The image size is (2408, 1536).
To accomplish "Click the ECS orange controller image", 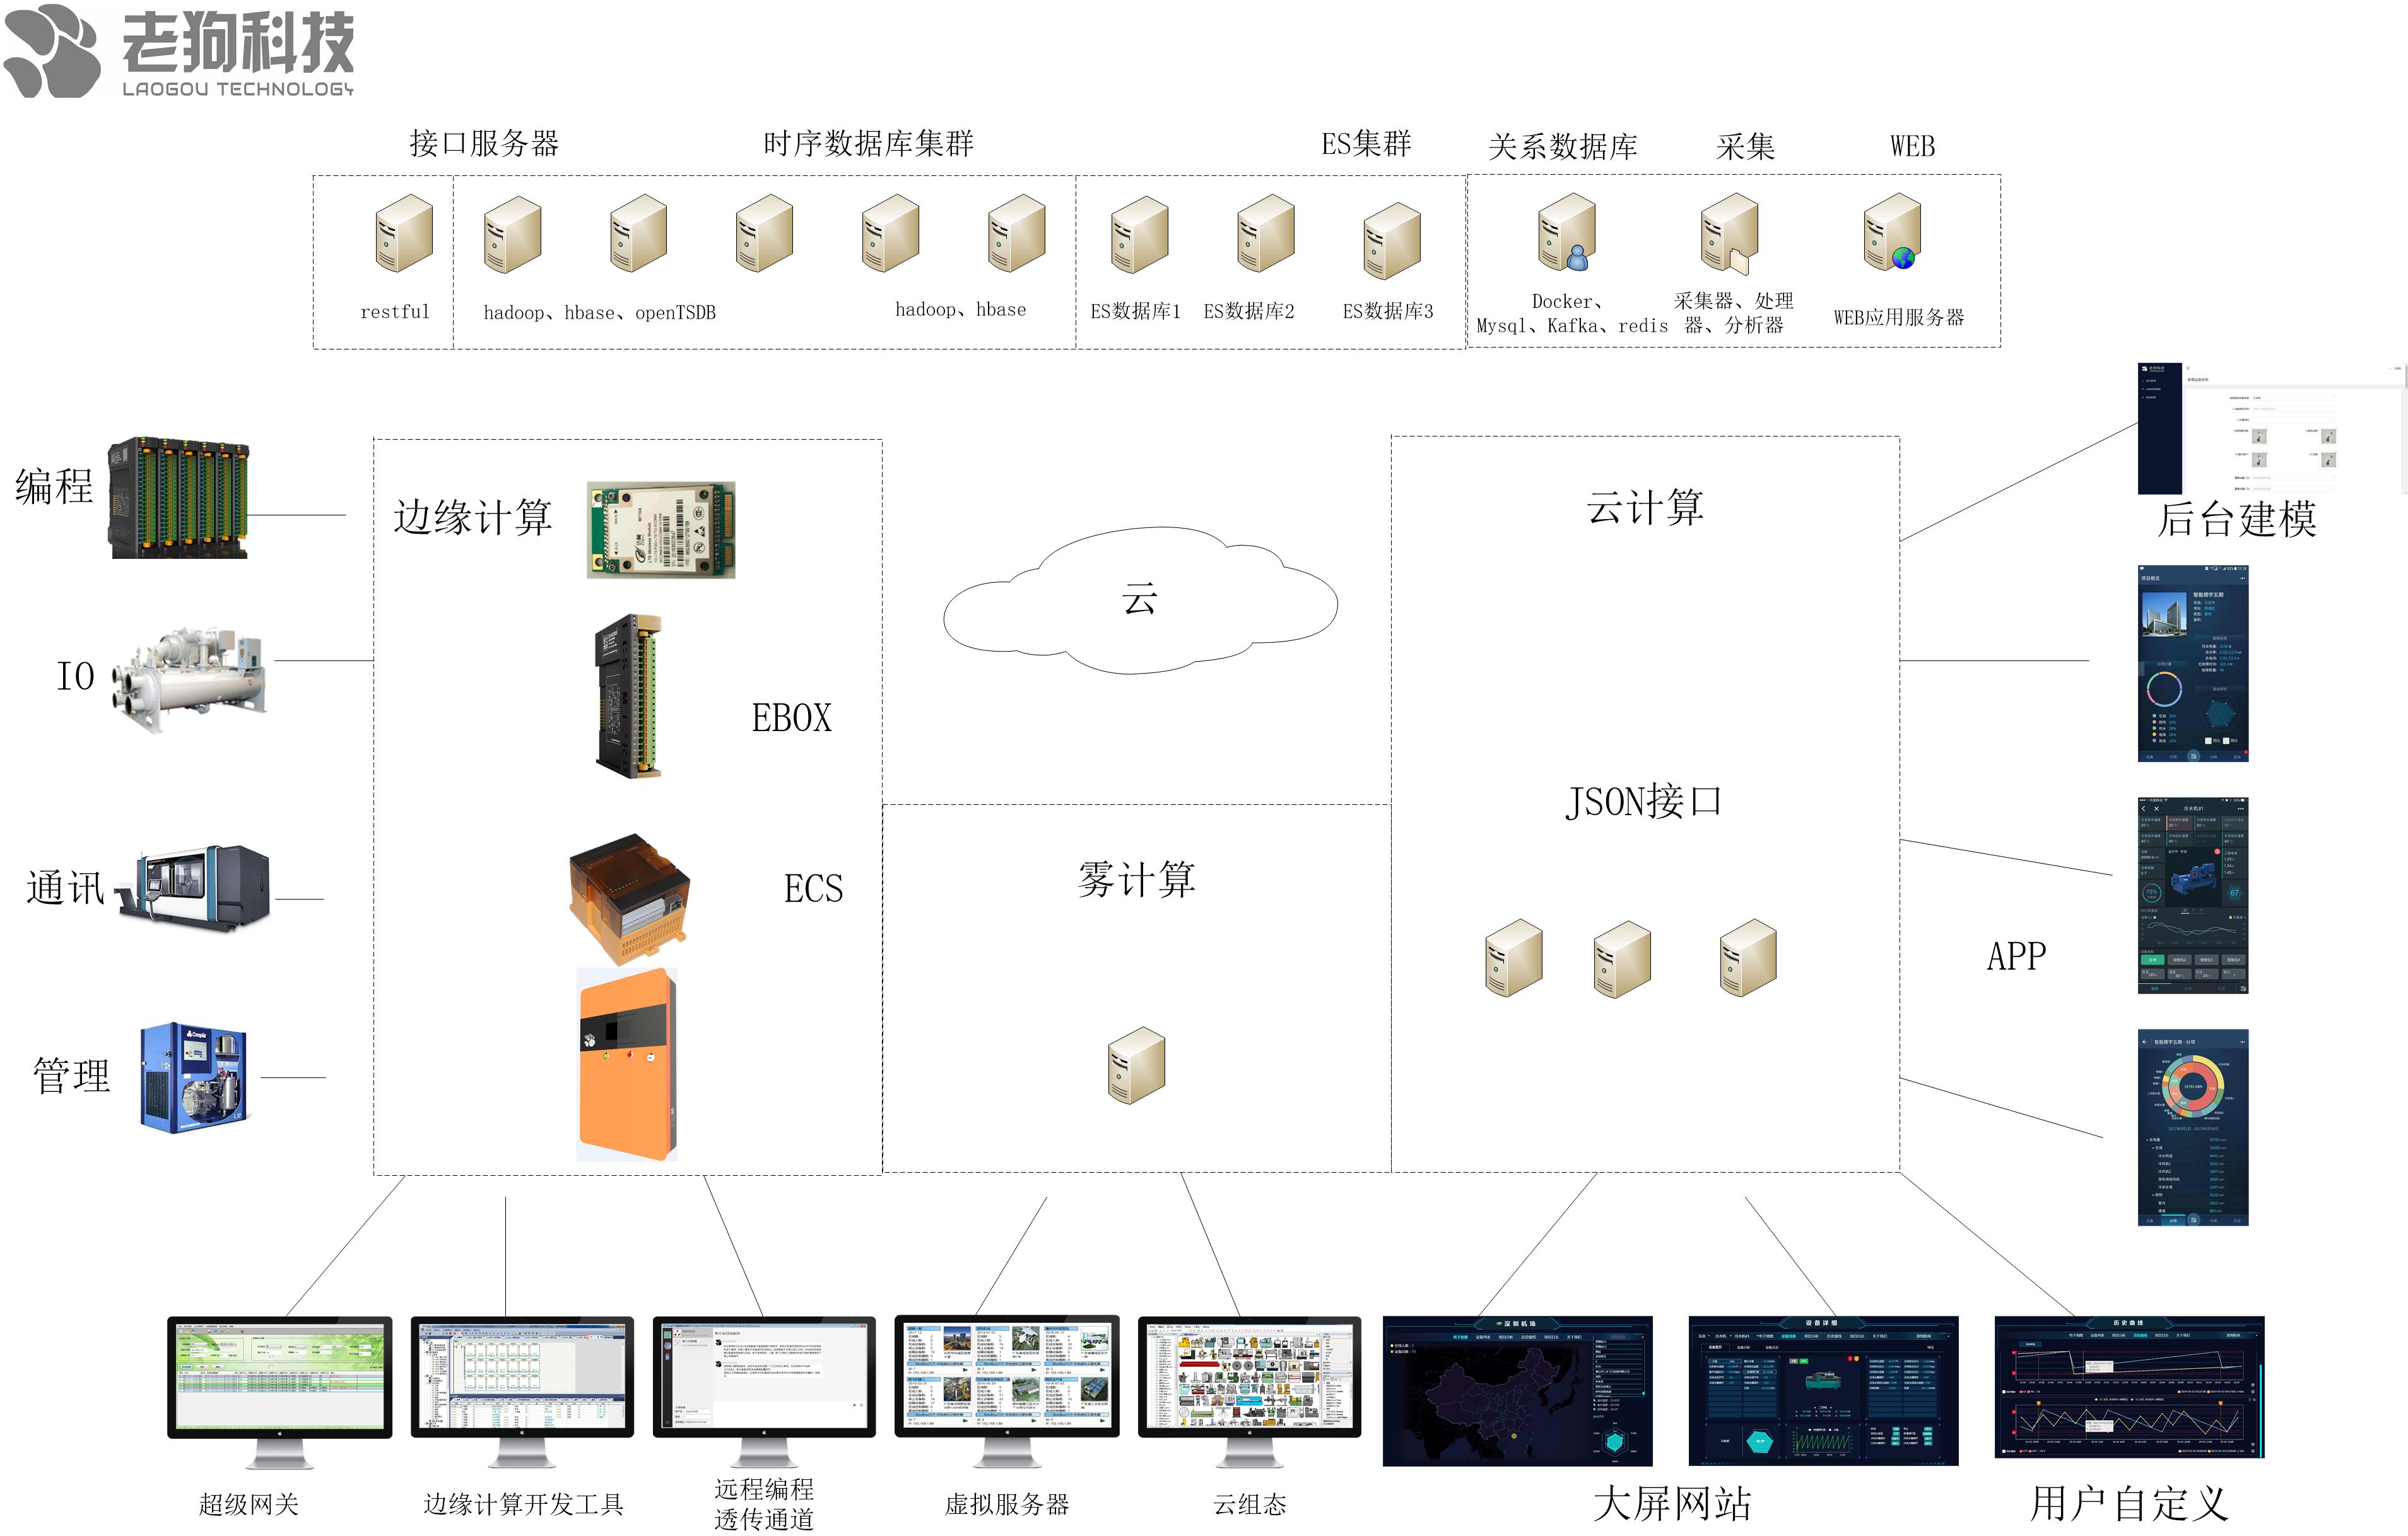I will (629, 898).
